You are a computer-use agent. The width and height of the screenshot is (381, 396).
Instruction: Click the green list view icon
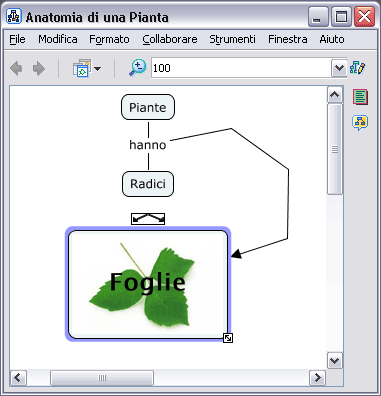coord(361,97)
